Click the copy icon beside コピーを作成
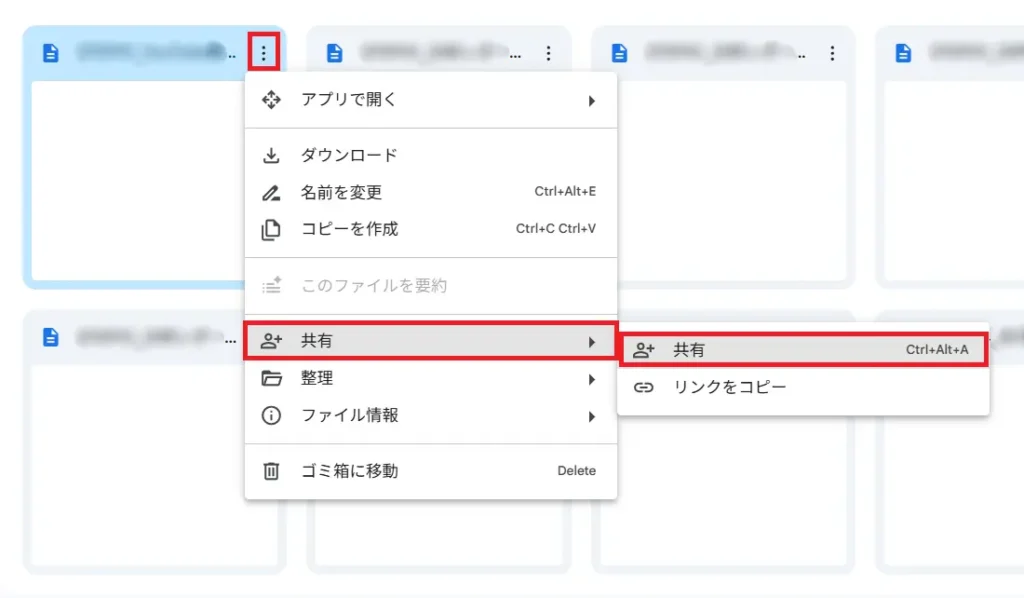Image resolution: width=1024 pixels, height=598 pixels. coord(270,229)
